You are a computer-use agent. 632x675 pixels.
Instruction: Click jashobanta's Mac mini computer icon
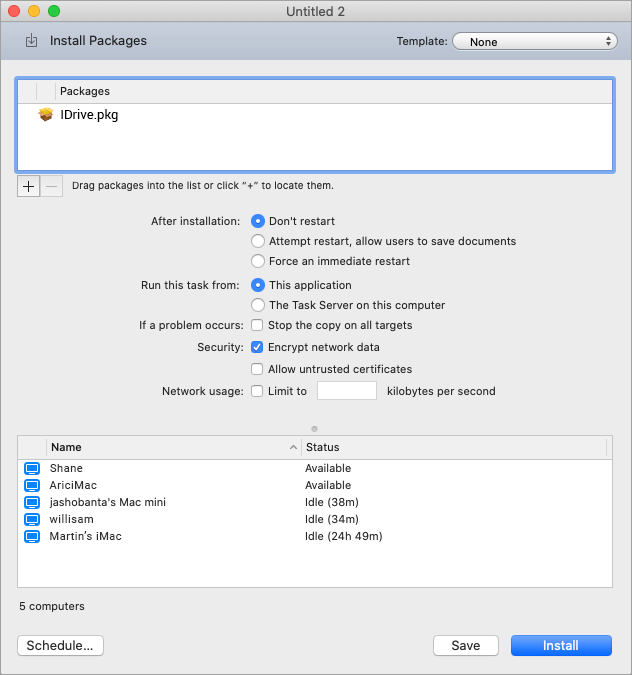click(32, 502)
